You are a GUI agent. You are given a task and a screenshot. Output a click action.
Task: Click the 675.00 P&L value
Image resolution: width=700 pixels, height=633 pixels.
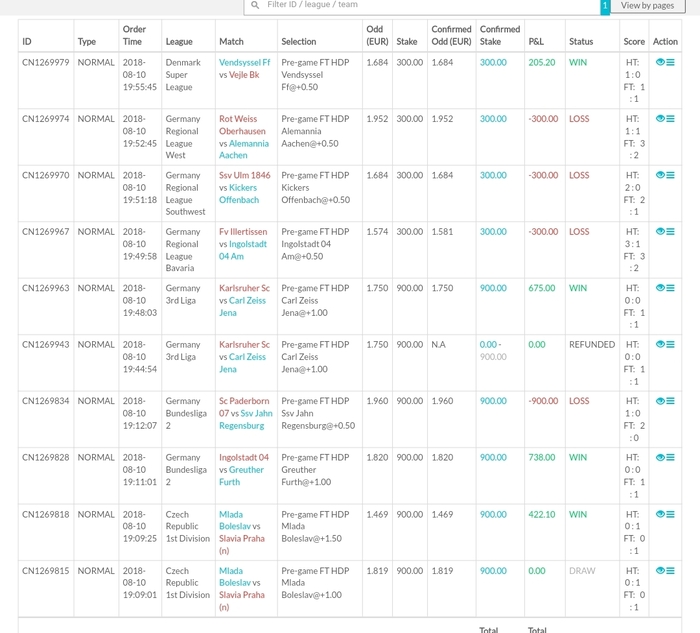[x=542, y=288]
